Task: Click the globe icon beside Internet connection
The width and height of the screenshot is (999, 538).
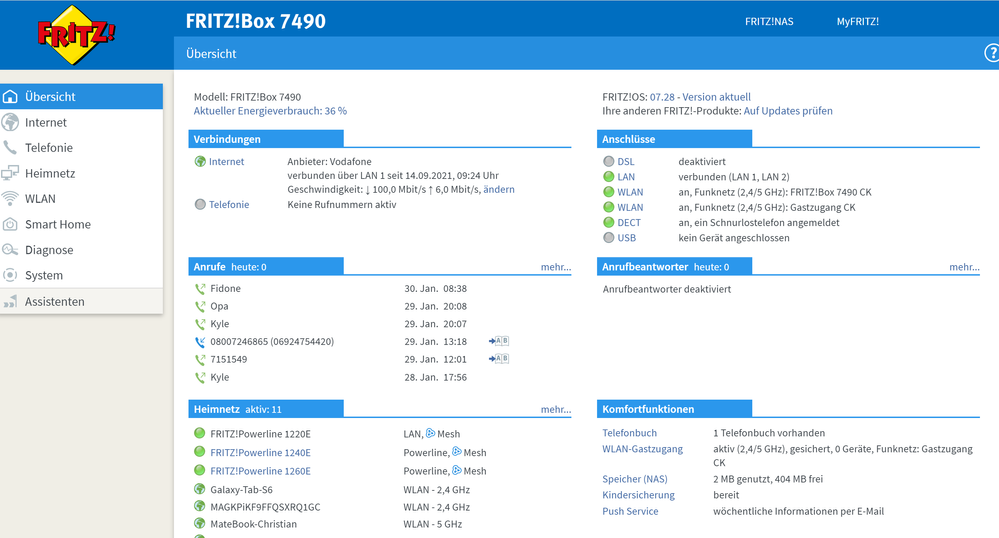Action: pos(200,162)
